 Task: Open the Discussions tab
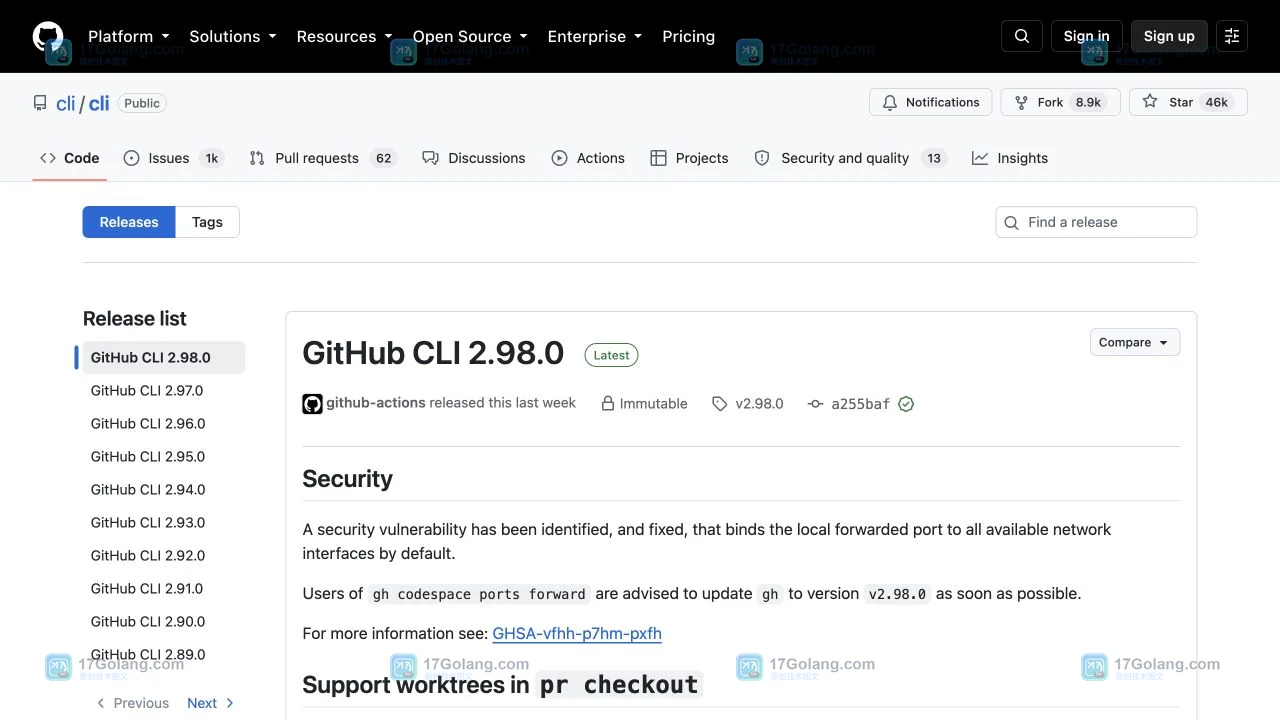coord(474,158)
